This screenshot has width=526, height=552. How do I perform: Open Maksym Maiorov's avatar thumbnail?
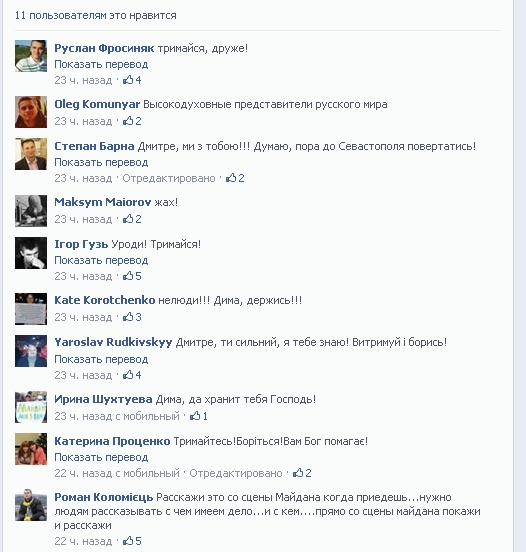point(31,211)
